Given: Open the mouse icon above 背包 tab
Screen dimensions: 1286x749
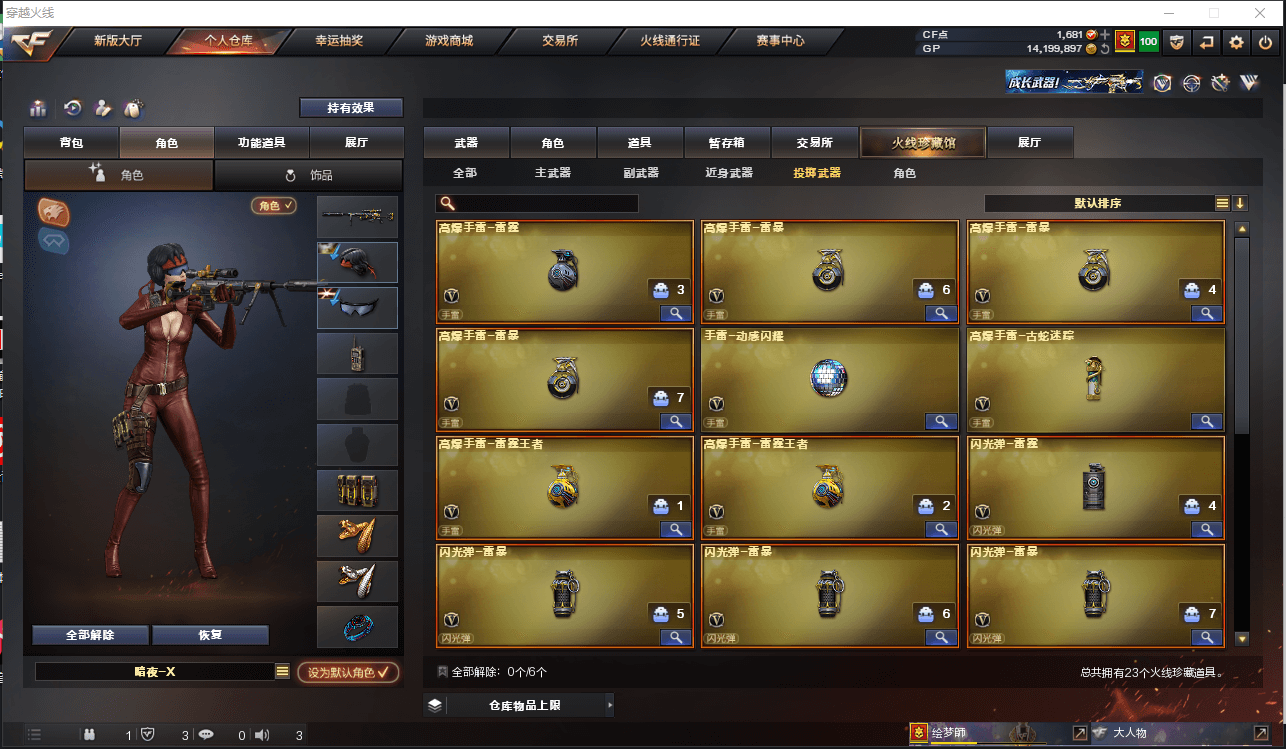Looking at the screenshot, I should (x=132, y=108).
